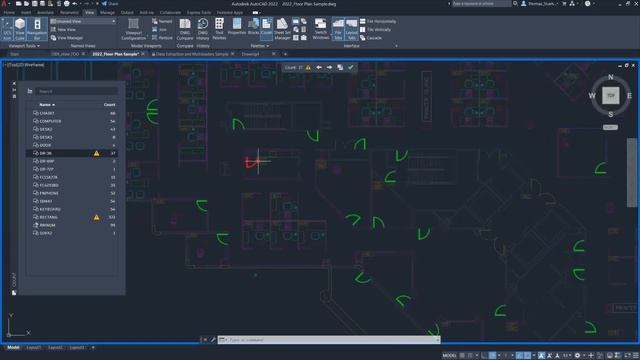Click the Join viewports icon
The height and width of the screenshot is (360, 640).
(x=155, y=29)
